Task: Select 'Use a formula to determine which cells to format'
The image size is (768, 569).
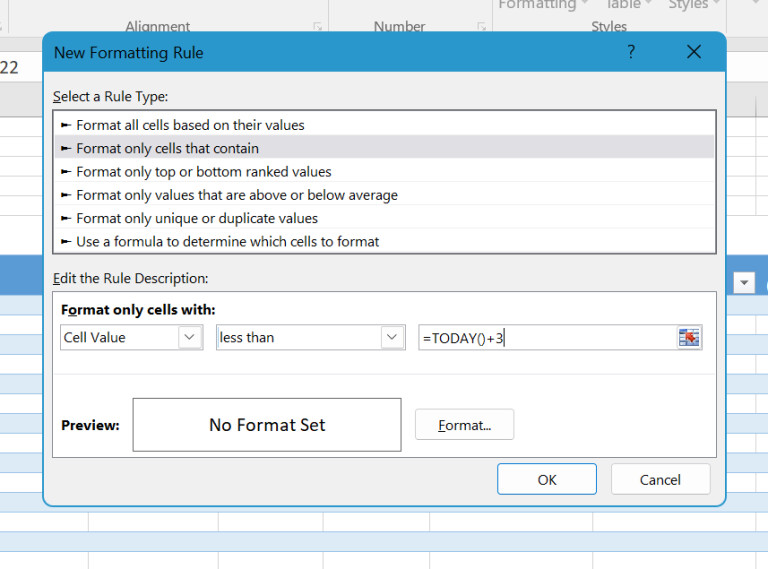Action: pos(227,241)
